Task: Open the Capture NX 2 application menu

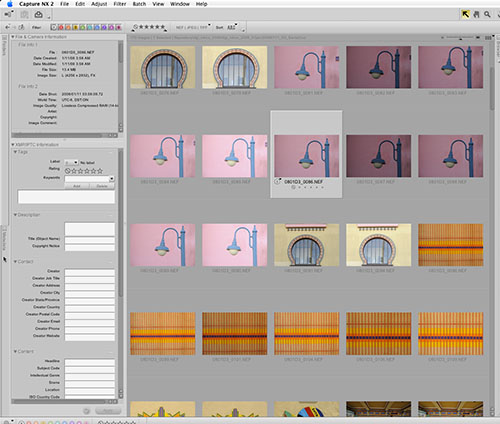Action: [36, 4]
